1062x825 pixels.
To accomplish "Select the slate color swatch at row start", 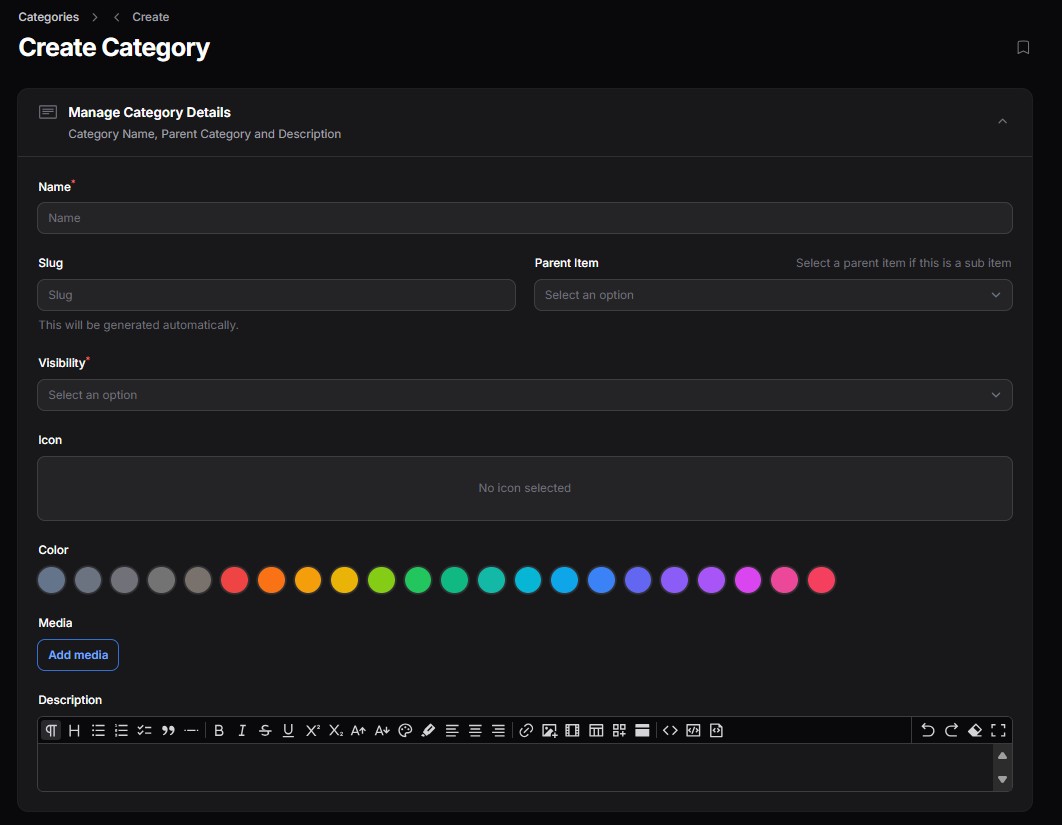I will coord(51,580).
